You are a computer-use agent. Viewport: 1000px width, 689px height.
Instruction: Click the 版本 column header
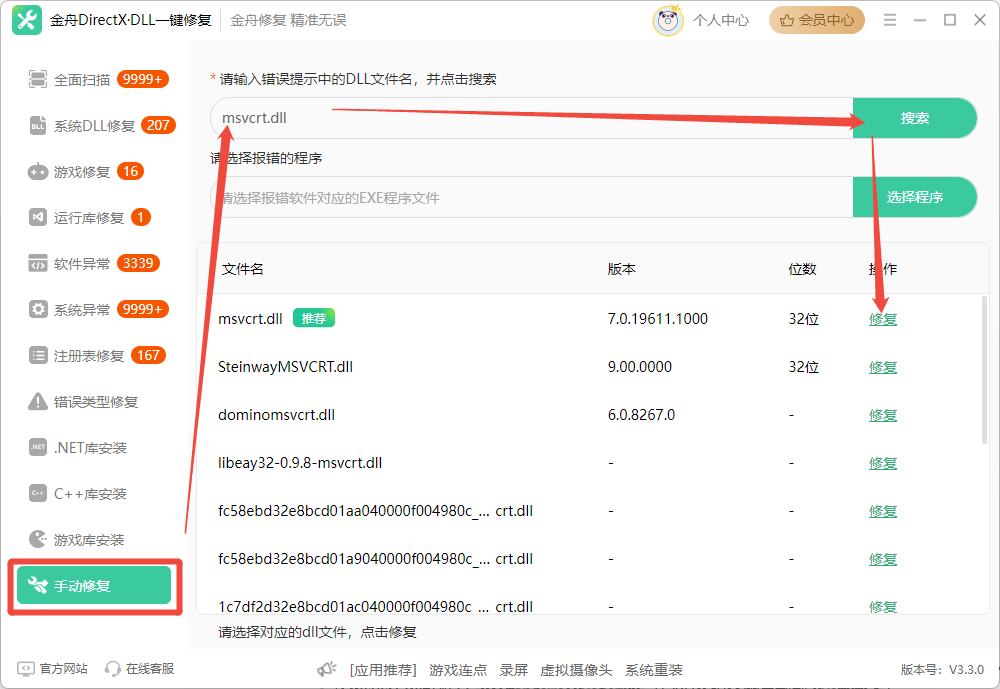pos(621,269)
